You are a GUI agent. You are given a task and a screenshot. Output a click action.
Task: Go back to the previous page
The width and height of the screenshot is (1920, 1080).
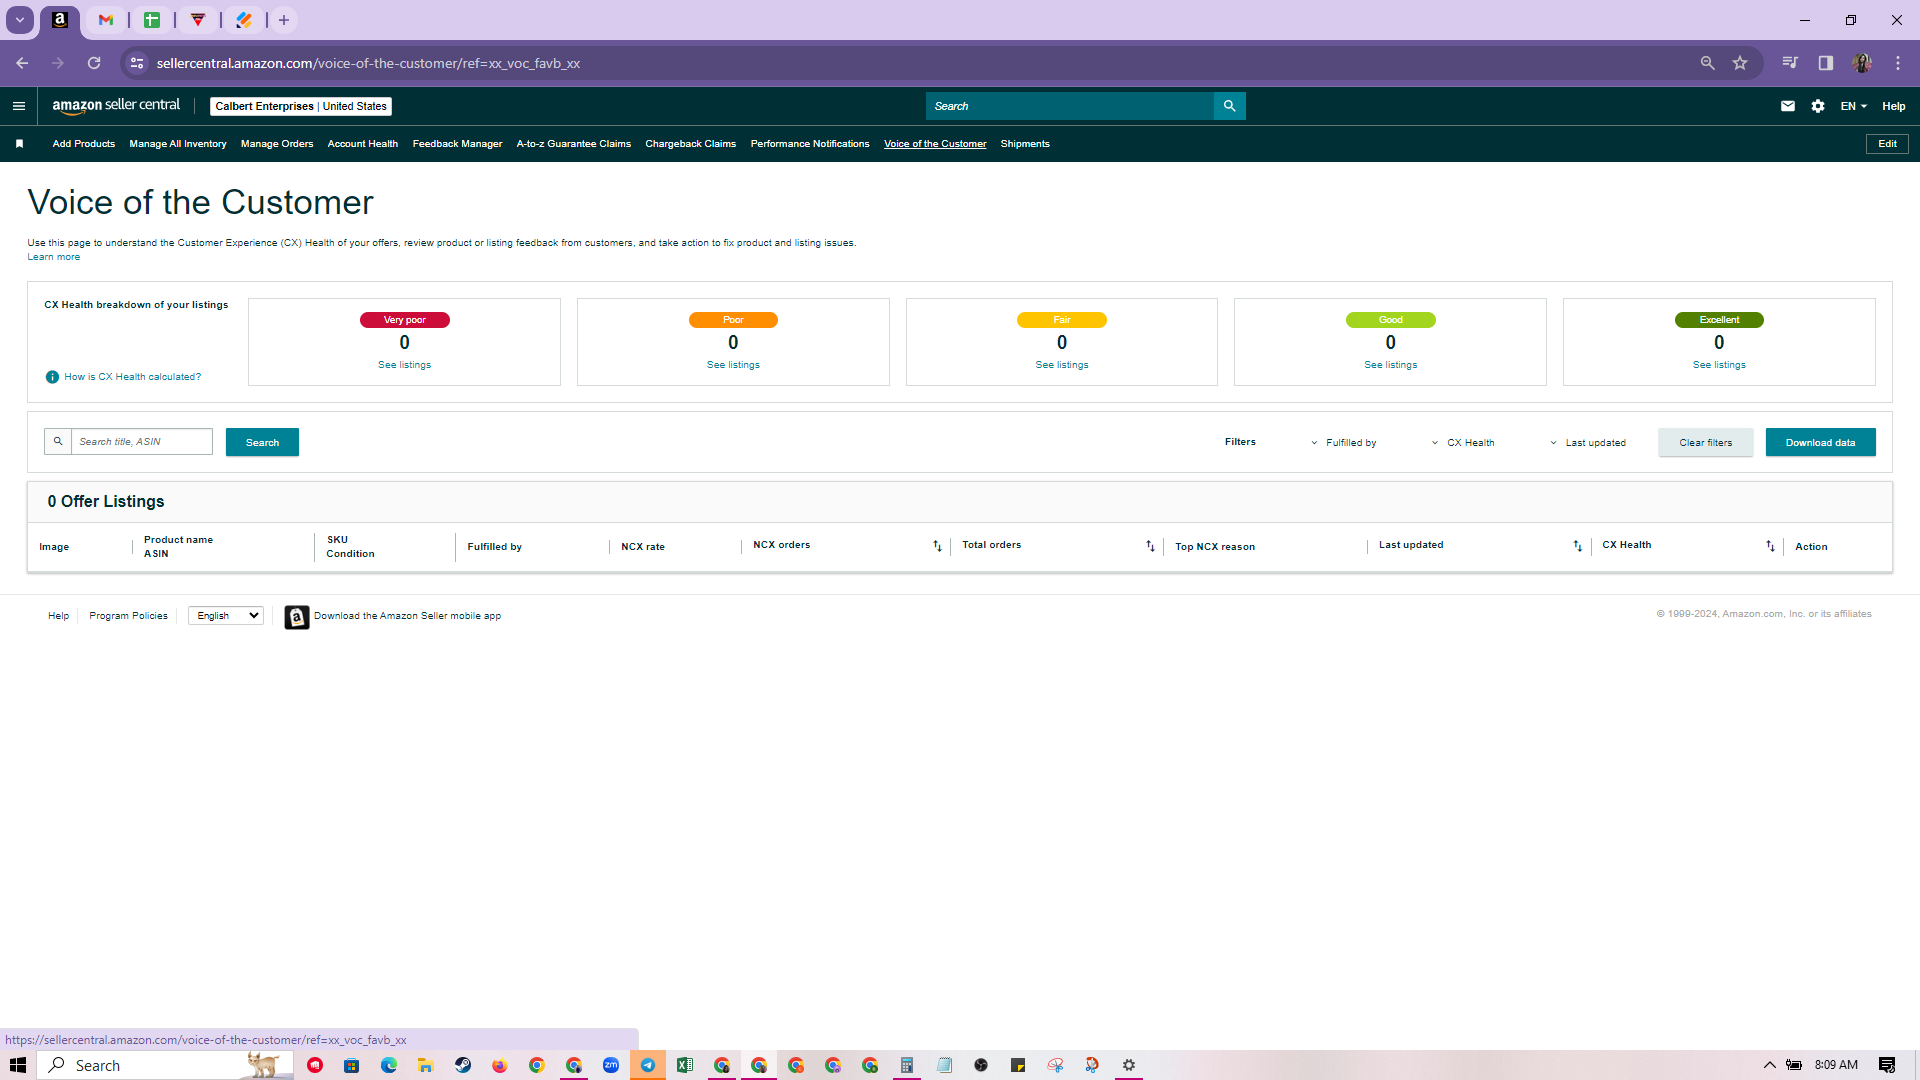coord(22,63)
